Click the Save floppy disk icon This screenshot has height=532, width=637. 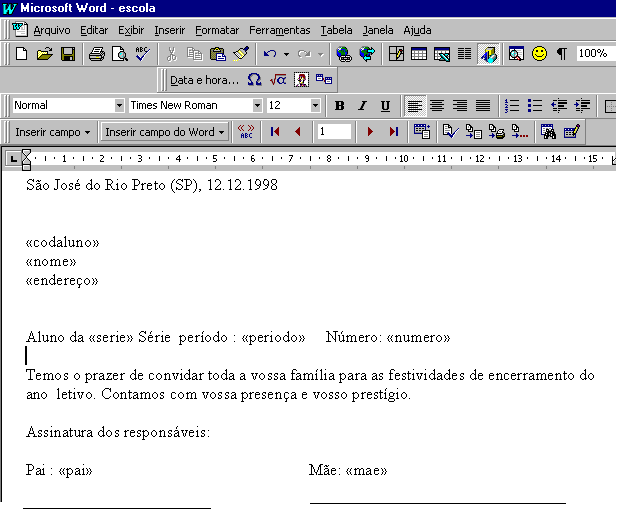68,54
